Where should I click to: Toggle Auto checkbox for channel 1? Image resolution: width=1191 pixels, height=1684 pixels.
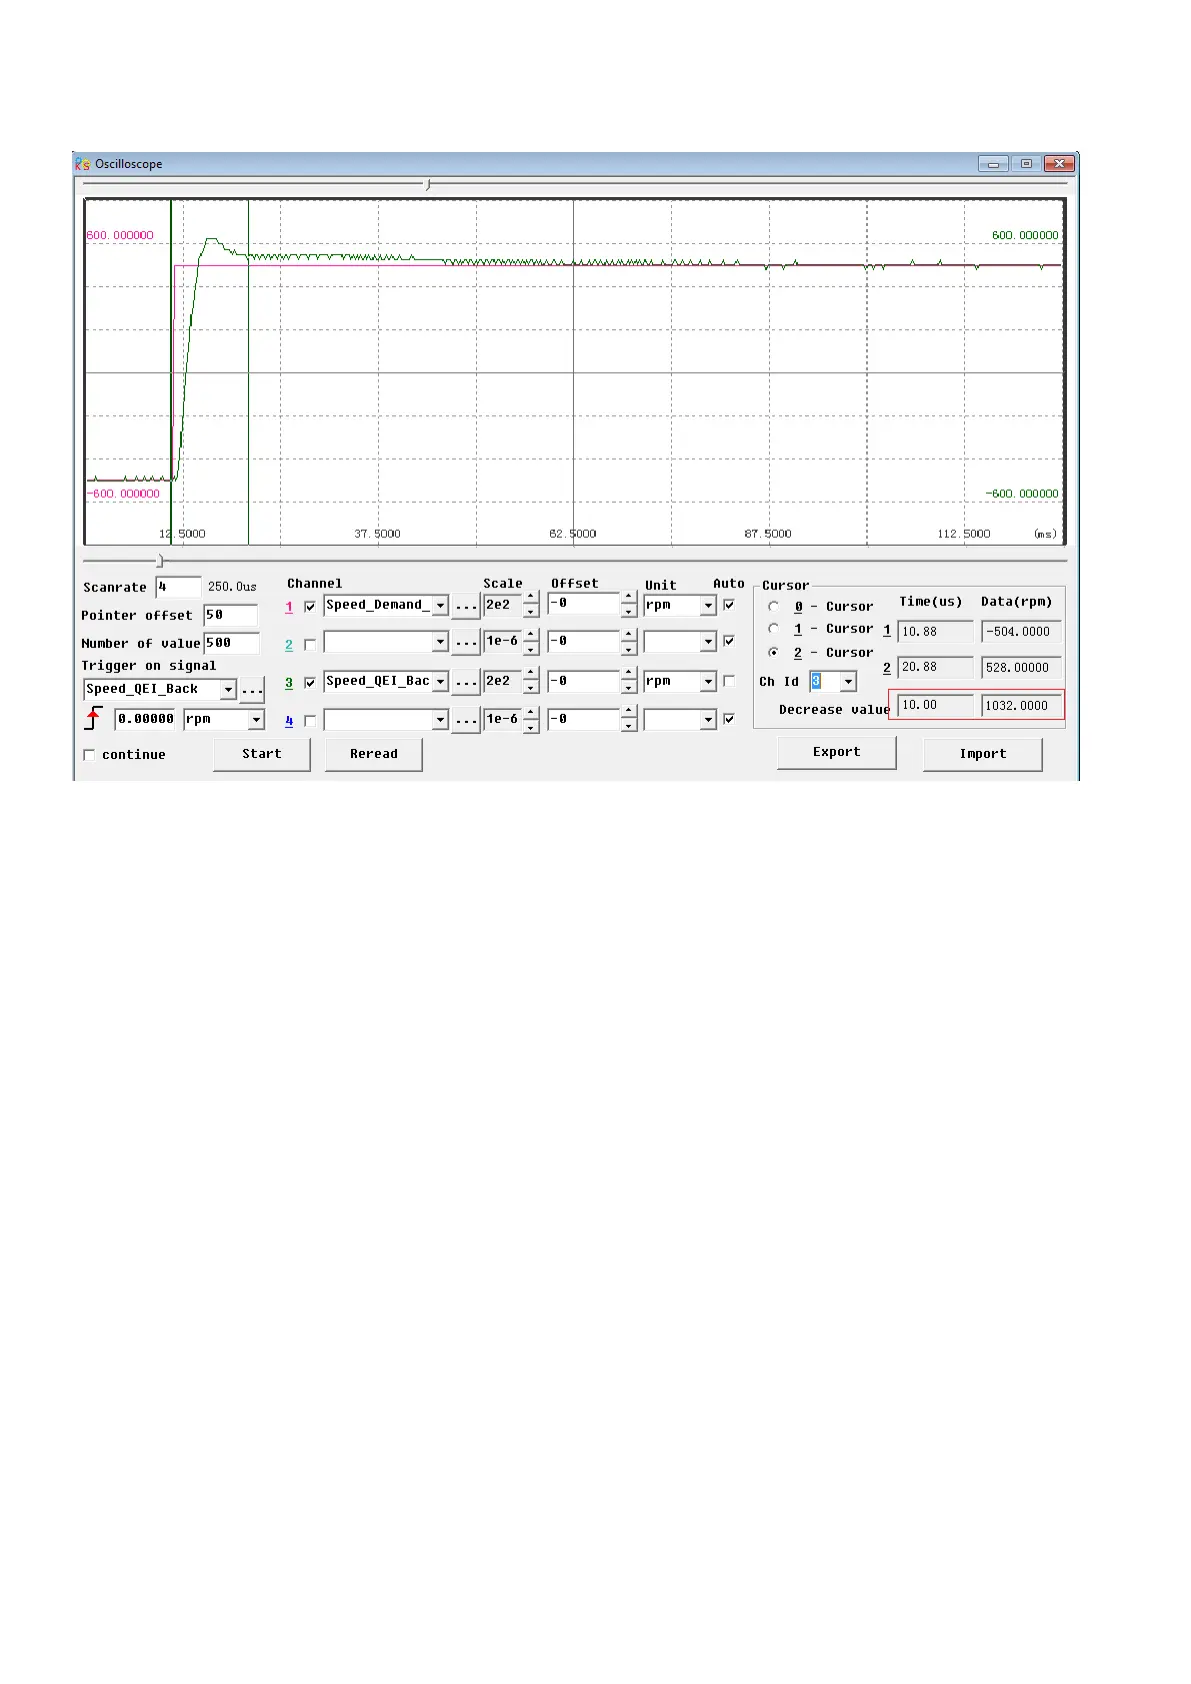coord(729,604)
